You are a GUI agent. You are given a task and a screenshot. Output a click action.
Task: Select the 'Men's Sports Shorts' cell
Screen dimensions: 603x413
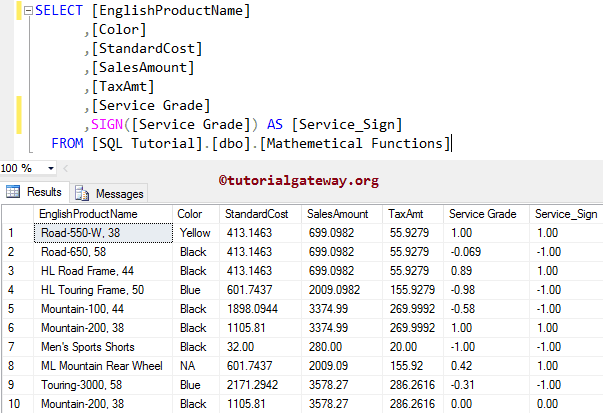pos(89,346)
